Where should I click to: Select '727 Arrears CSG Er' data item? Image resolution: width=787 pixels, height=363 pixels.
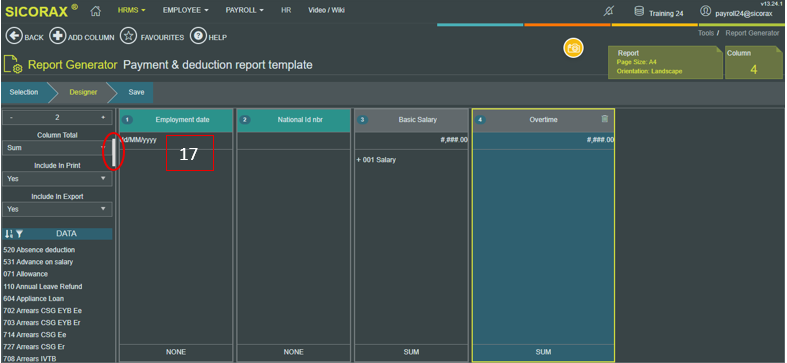pos(34,346)
